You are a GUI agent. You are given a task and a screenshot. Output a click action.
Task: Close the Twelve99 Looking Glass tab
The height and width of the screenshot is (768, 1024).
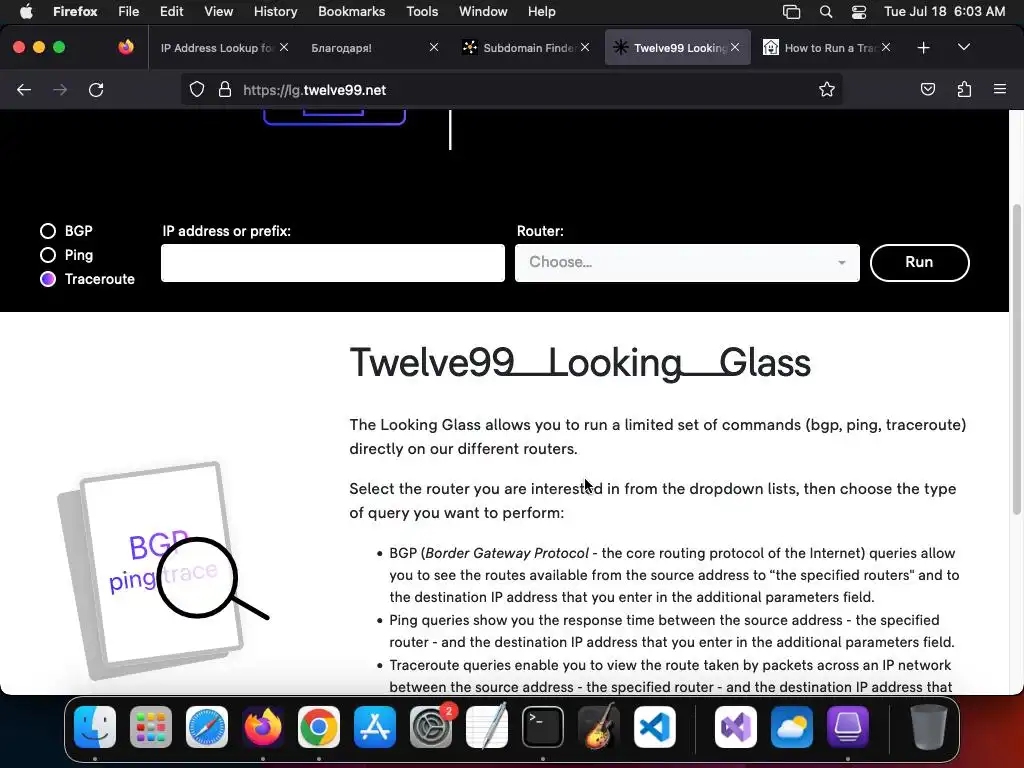coord(735,47)
